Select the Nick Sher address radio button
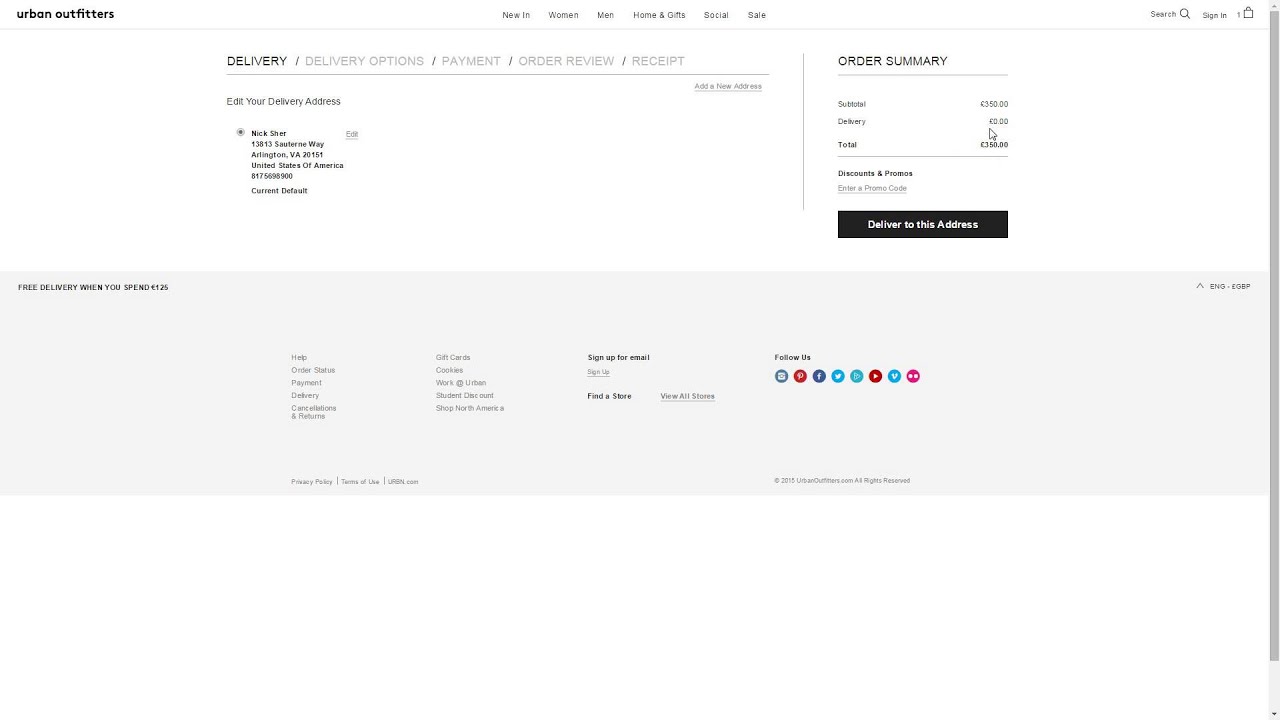The width and height of the screenshot is (1280, 720). tap(240, 132)
